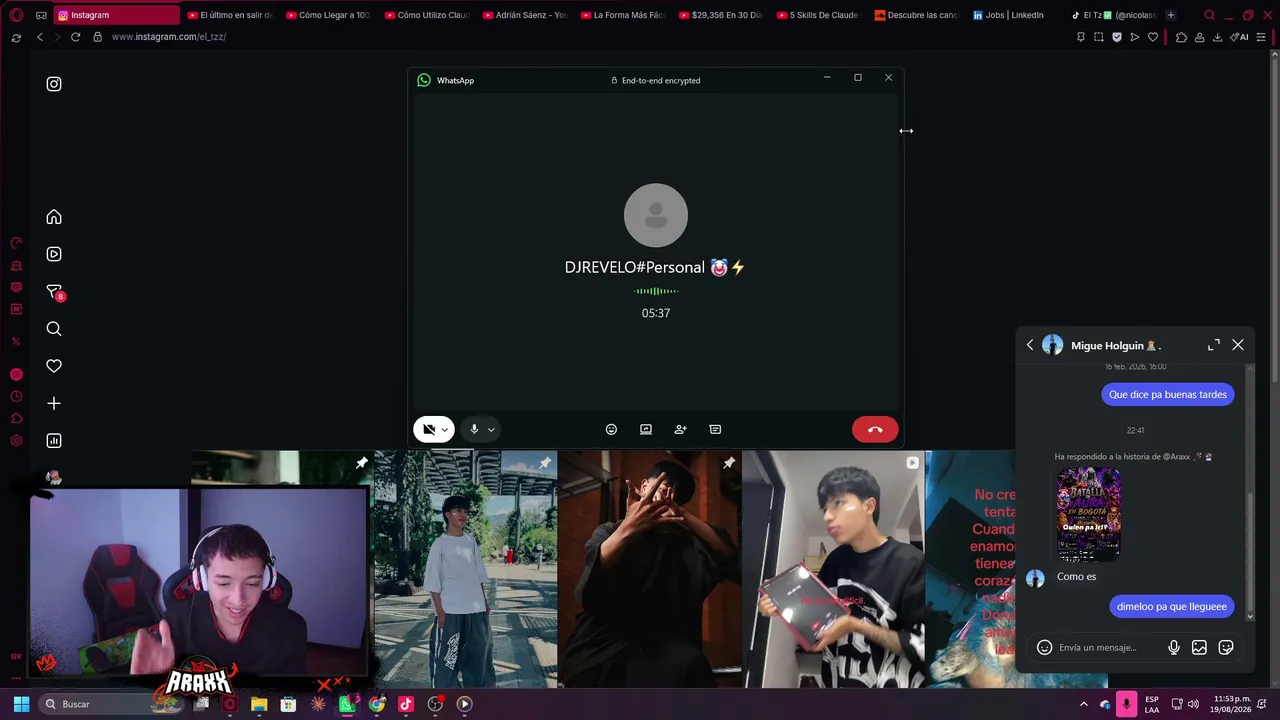
Task: Expand camera options arrow in WhatsApp call
Action: [x=445, y=430]
